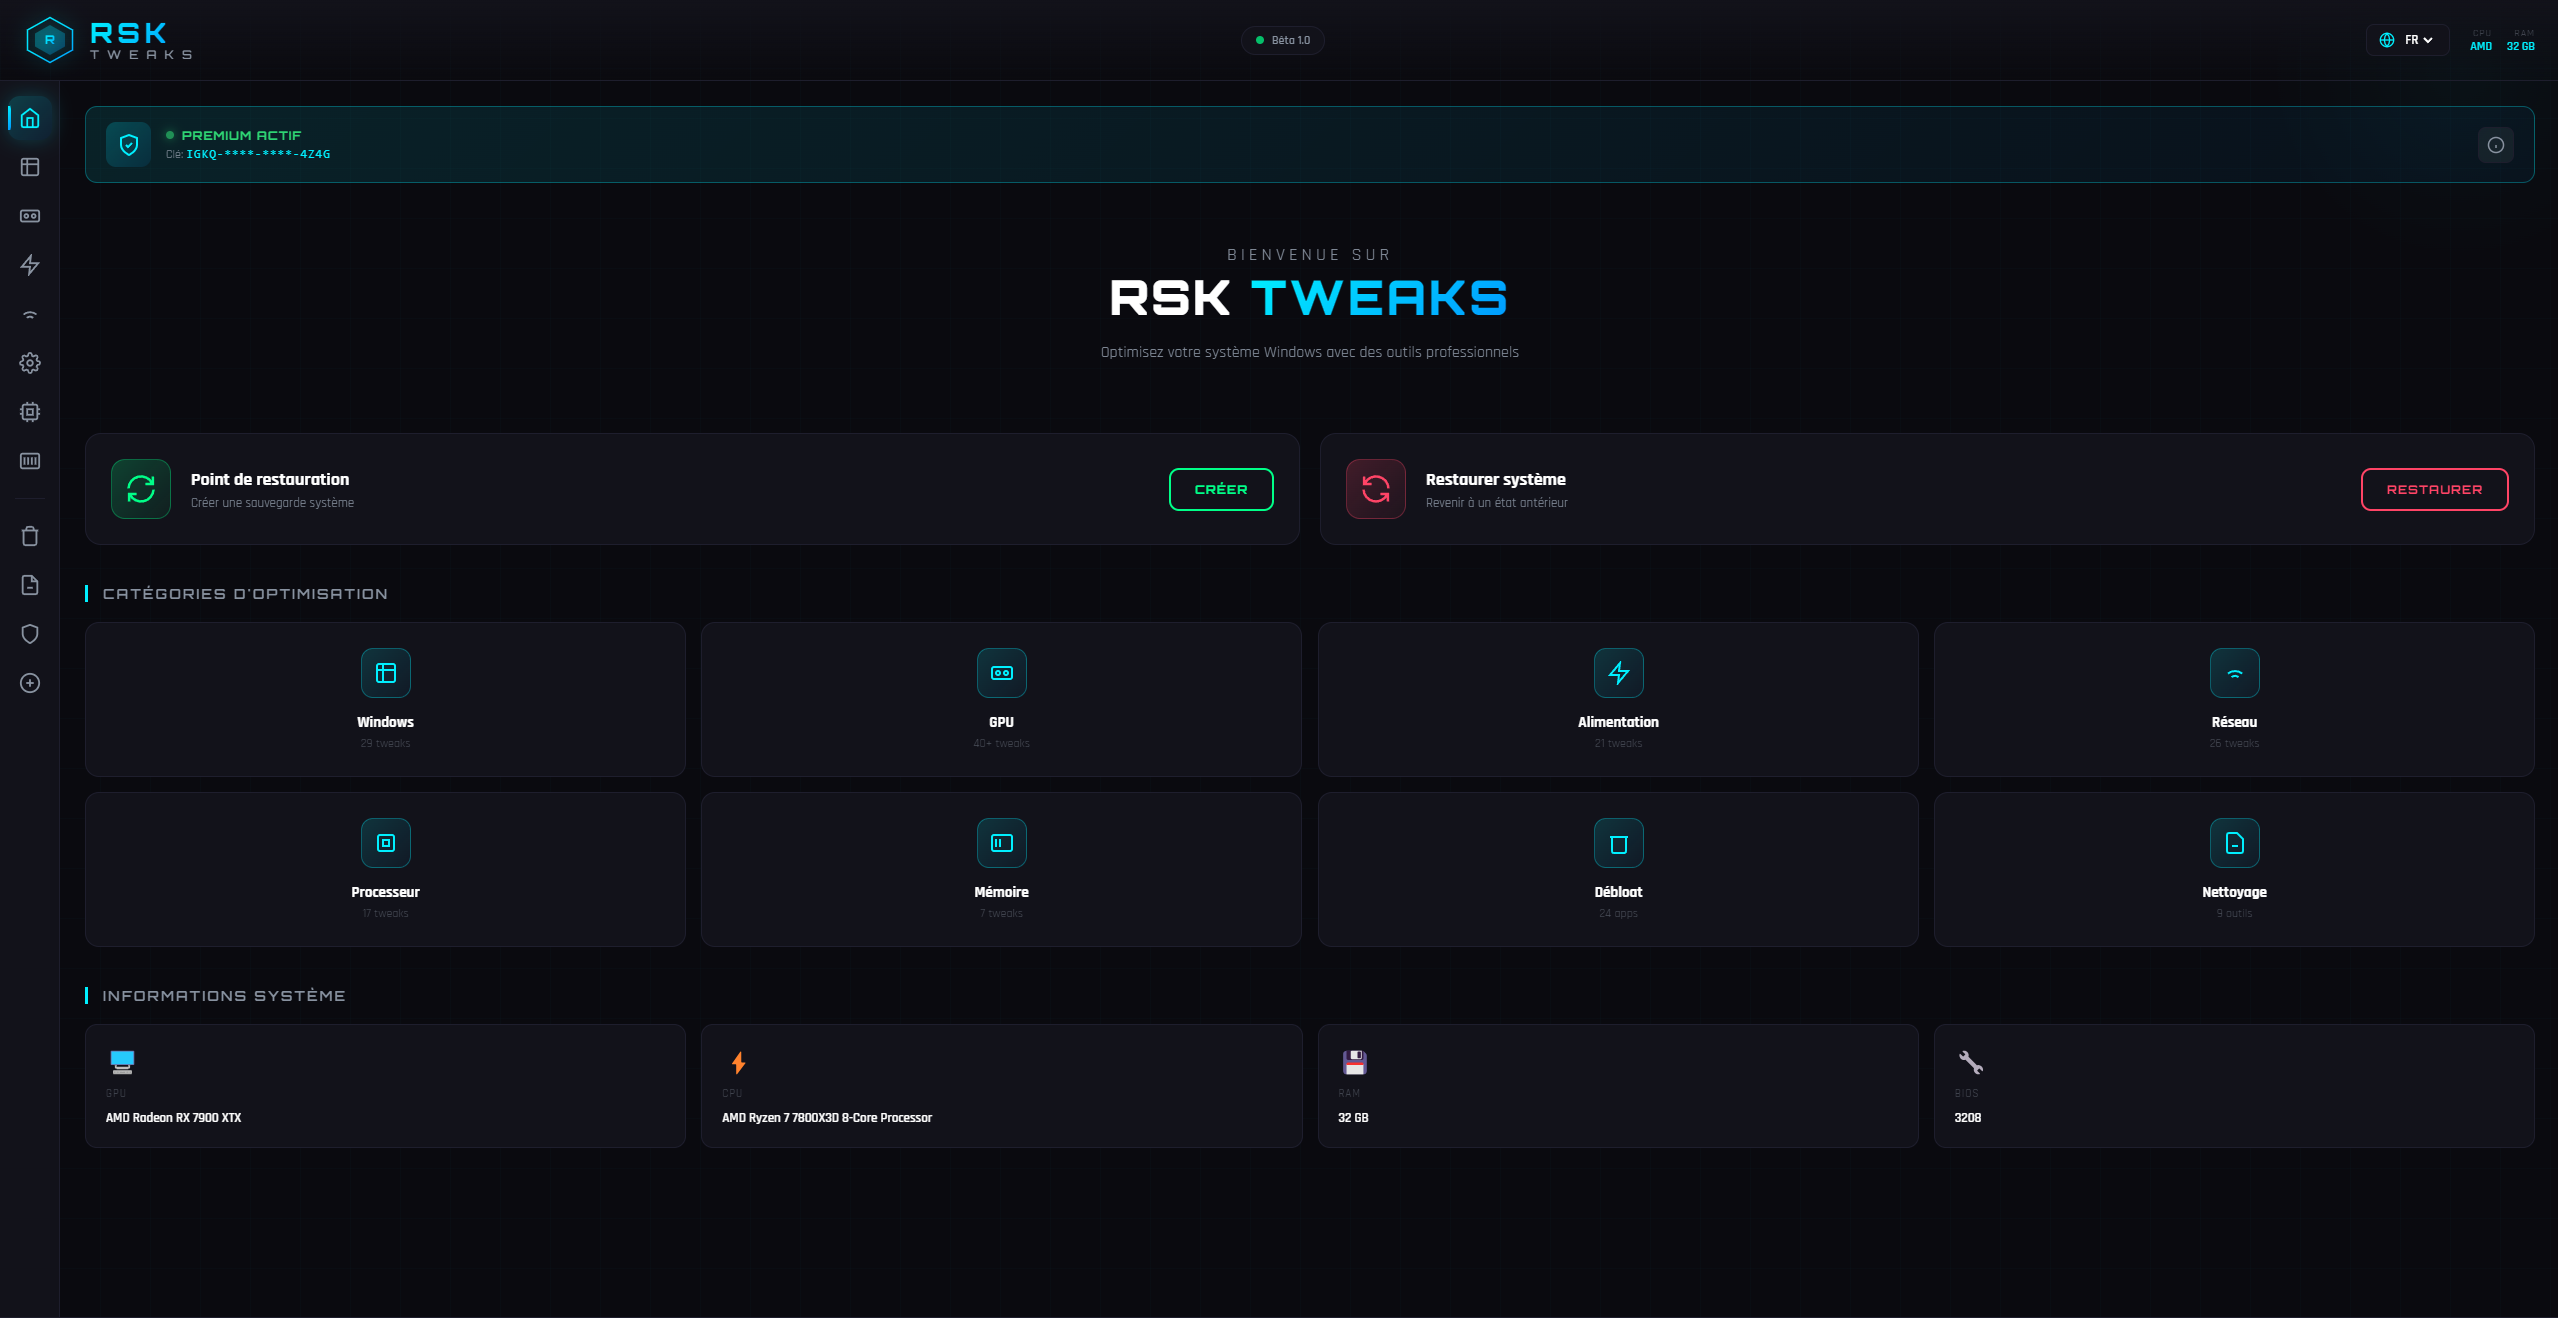Open the Processeur chip icon in the sidebar

[x=30, y=412]
